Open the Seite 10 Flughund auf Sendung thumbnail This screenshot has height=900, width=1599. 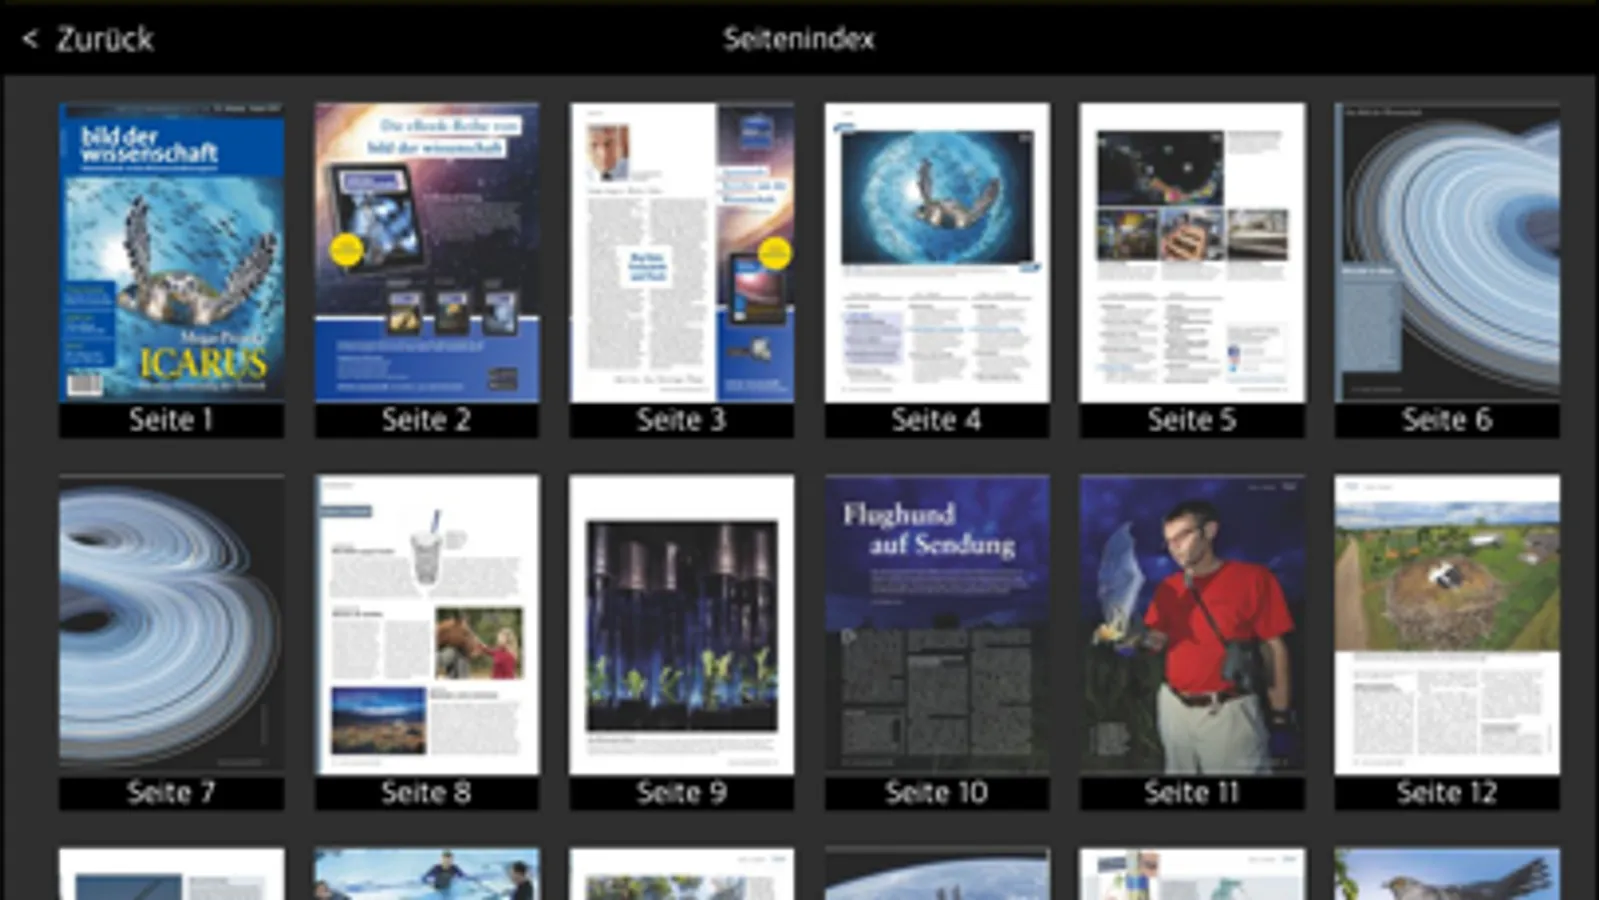click(x=937, y=625)
